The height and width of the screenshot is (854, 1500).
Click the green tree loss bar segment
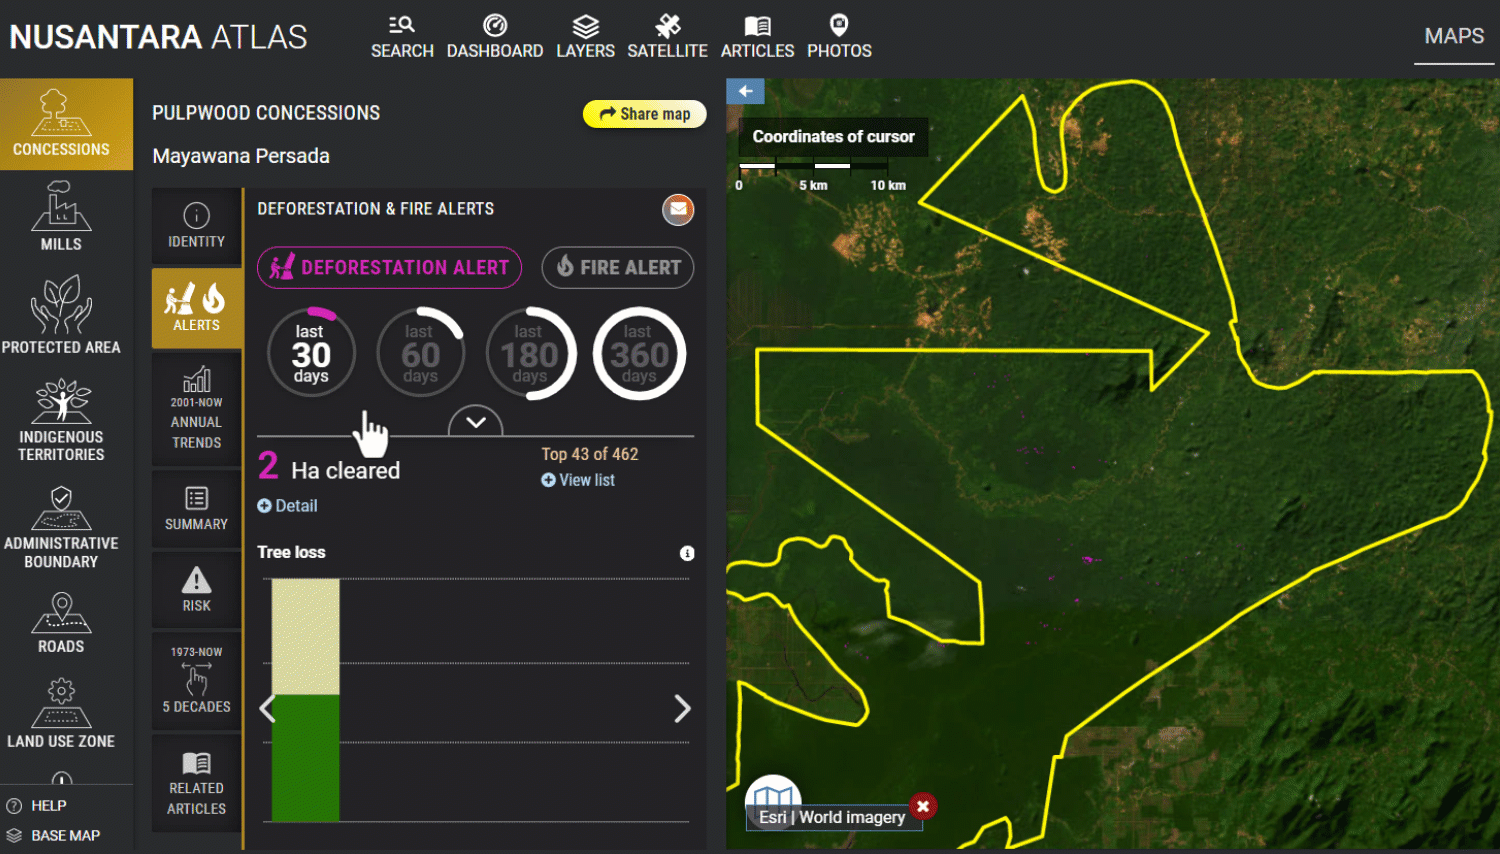coord(306,758)
